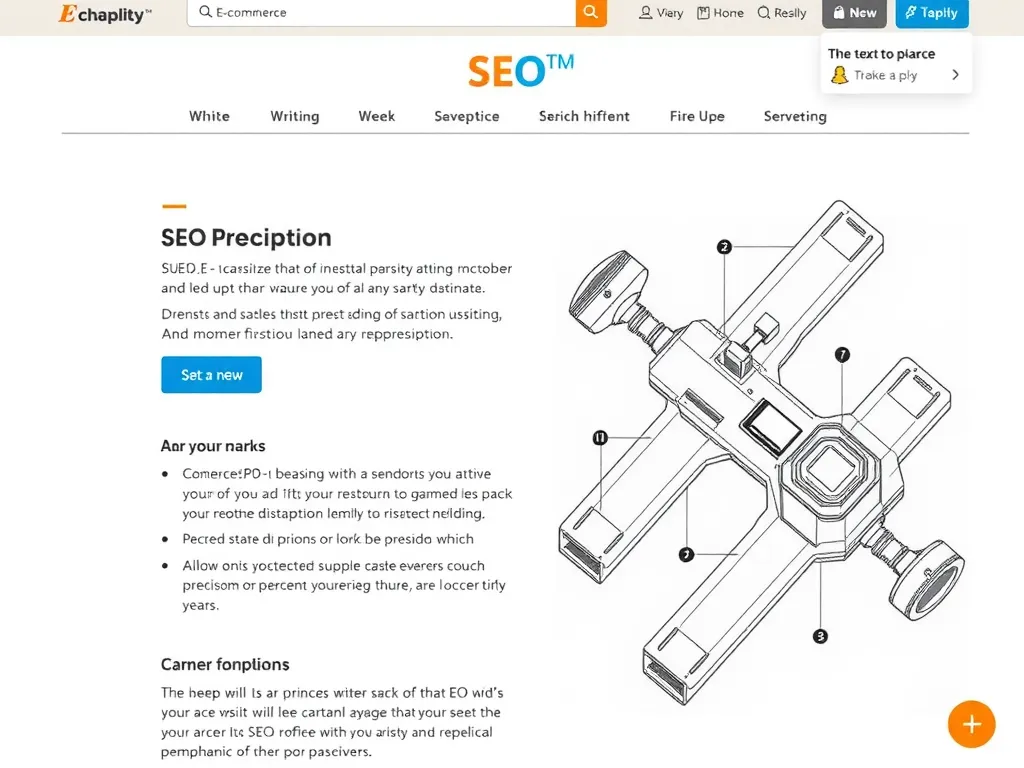Click the Echaplity logo
The height and width of the screenshot is (768, 1024).
(x=102, y=14)
